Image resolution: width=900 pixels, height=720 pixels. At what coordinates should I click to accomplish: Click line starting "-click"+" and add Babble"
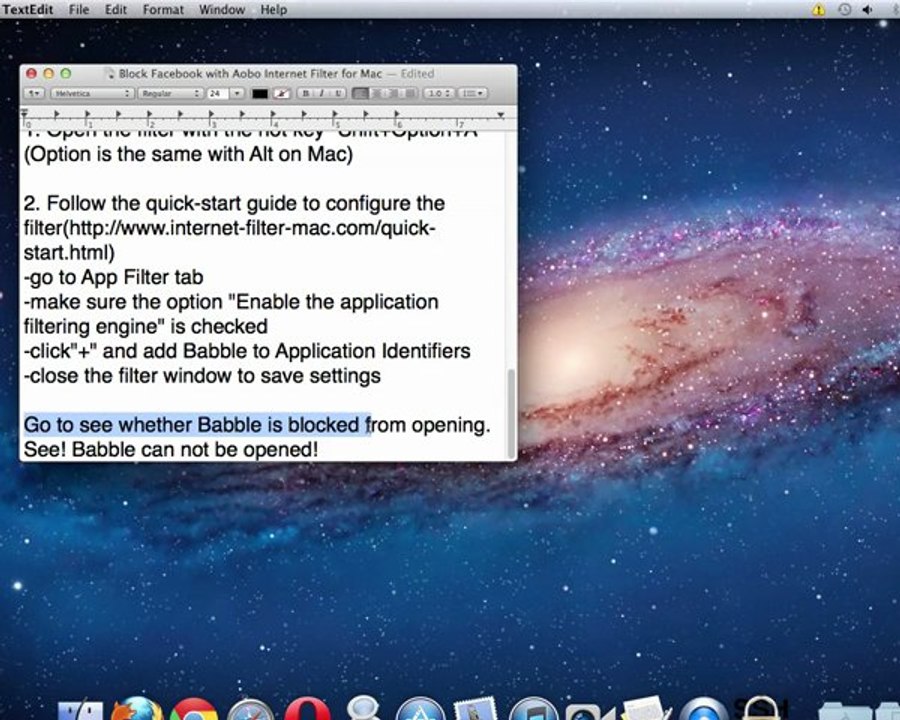tap(247, 351)
